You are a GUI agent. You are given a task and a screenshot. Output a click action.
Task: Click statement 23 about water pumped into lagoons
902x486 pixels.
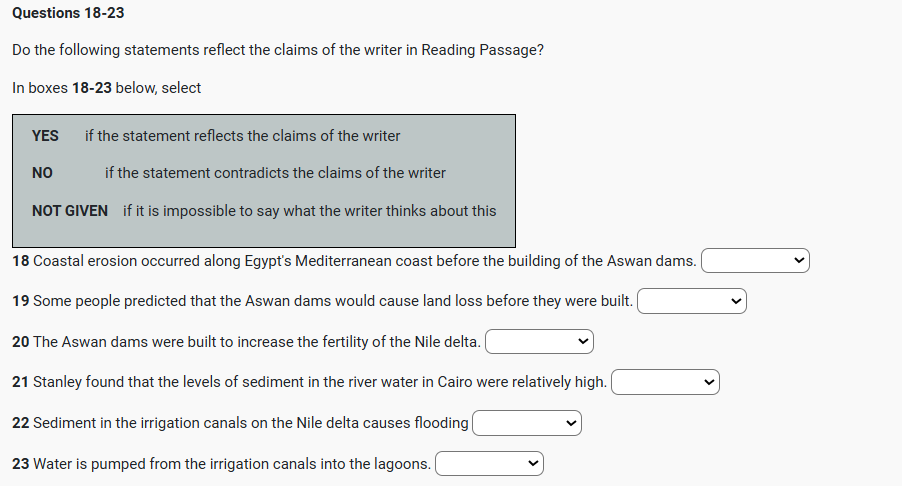pos(222,464)
